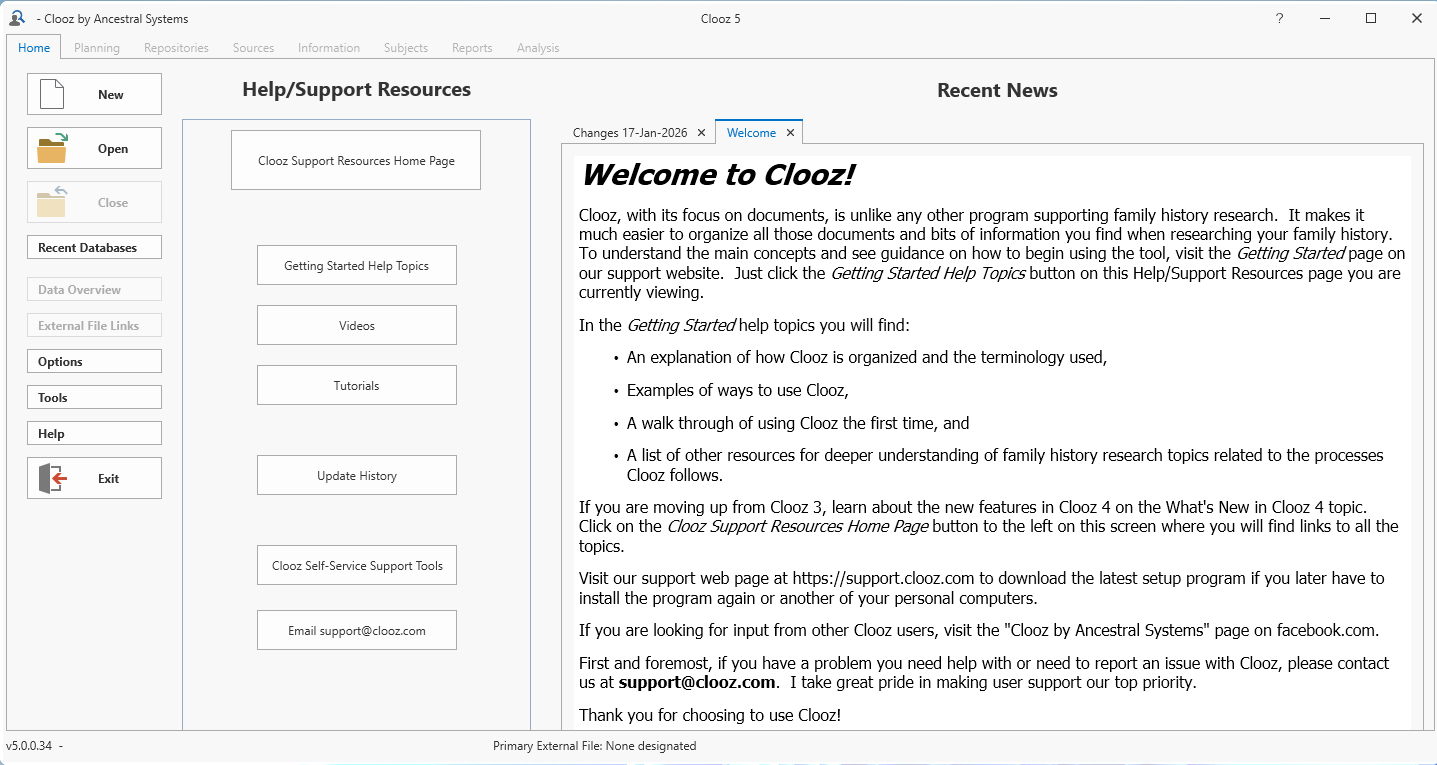The height and width of the screenshot is (765, 1437).
Task: View the Update History
Action: (356, 476)
